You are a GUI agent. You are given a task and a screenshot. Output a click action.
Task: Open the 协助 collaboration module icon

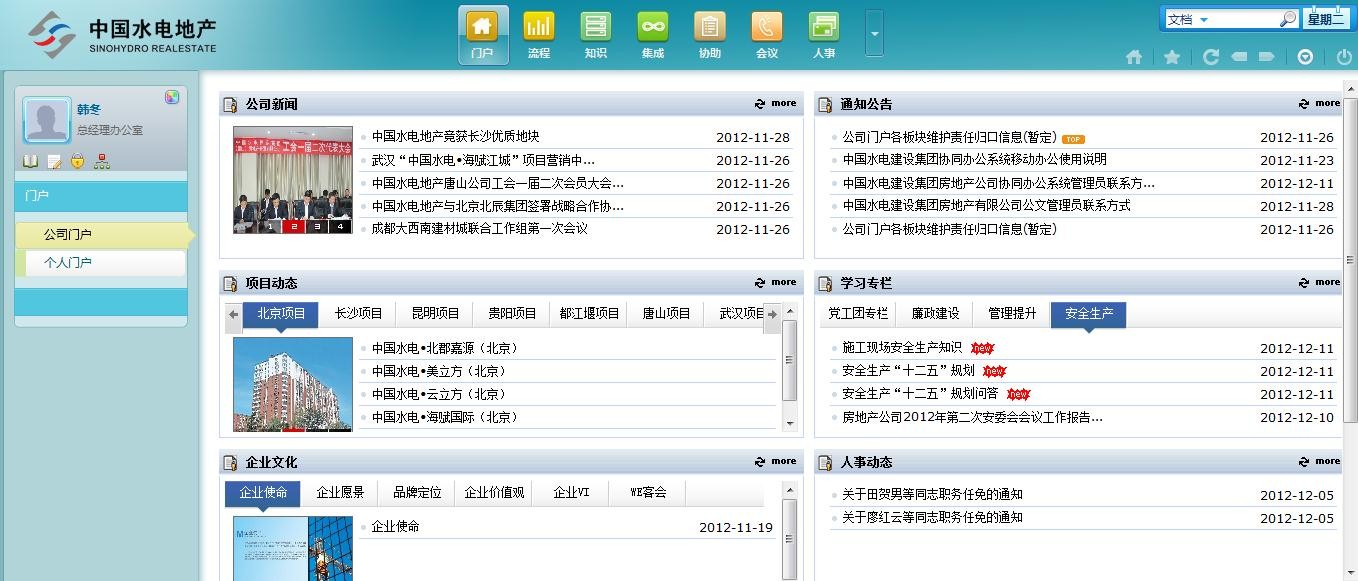710,35
